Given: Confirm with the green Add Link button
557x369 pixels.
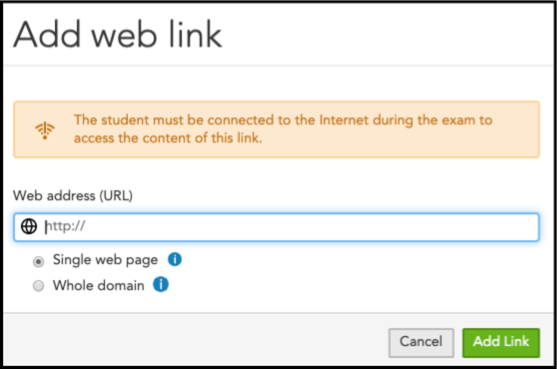Looking at the screenshot, I should [501, 342].
